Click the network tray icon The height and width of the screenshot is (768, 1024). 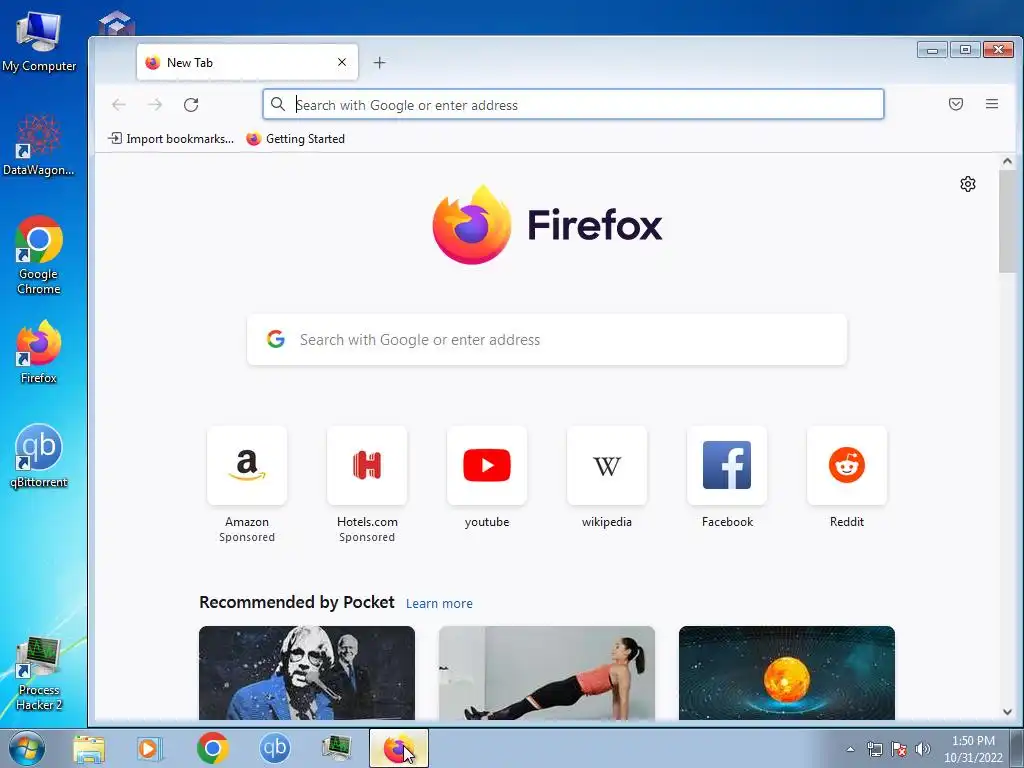coord(874,749)
